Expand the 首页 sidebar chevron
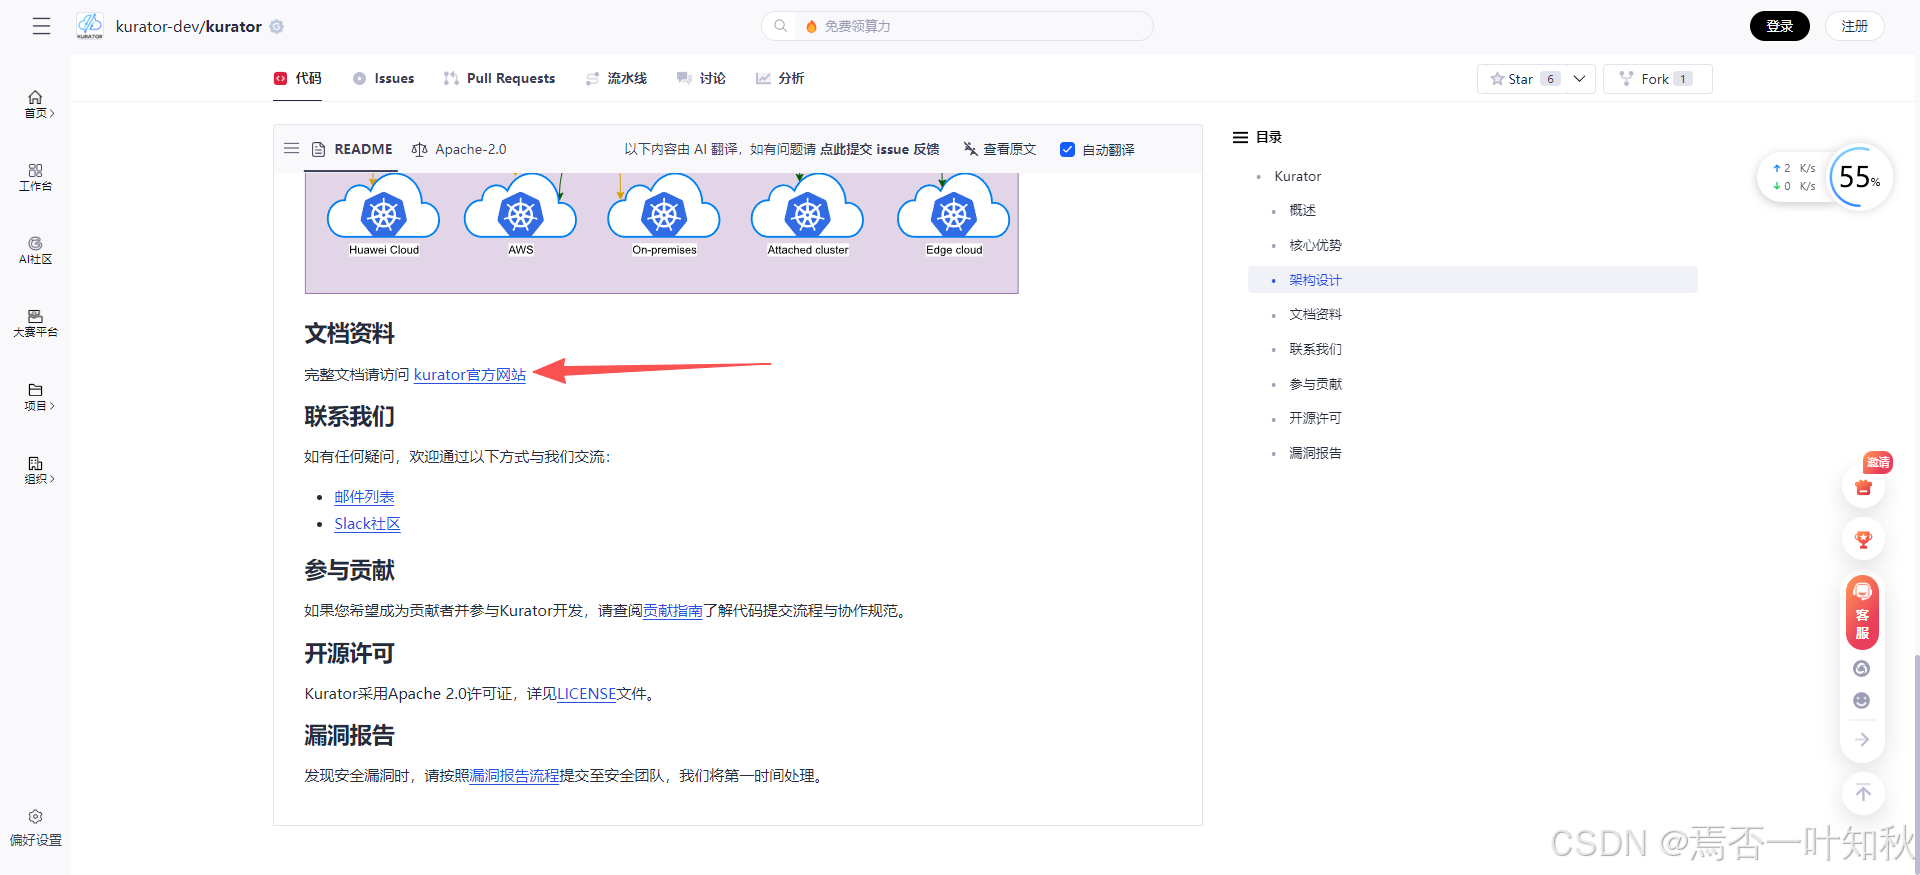Image resolution: width=1920 pixels, height=875 pixels. pos(52,114)
